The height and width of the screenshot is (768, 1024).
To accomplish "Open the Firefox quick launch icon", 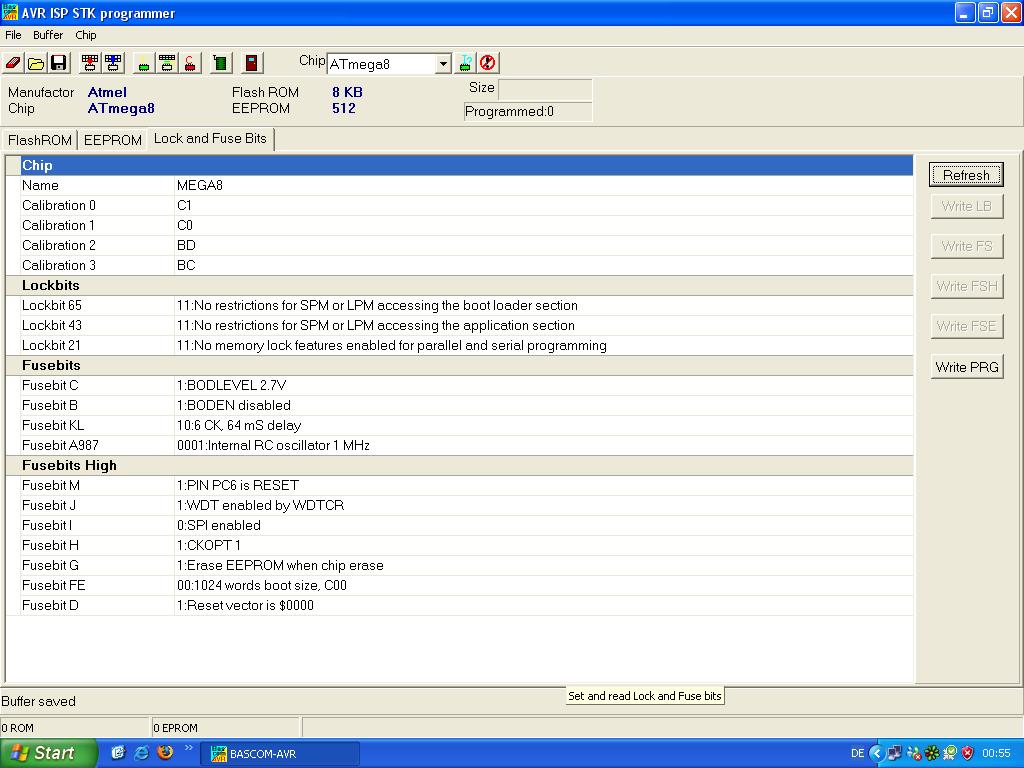I will point(165,752).
